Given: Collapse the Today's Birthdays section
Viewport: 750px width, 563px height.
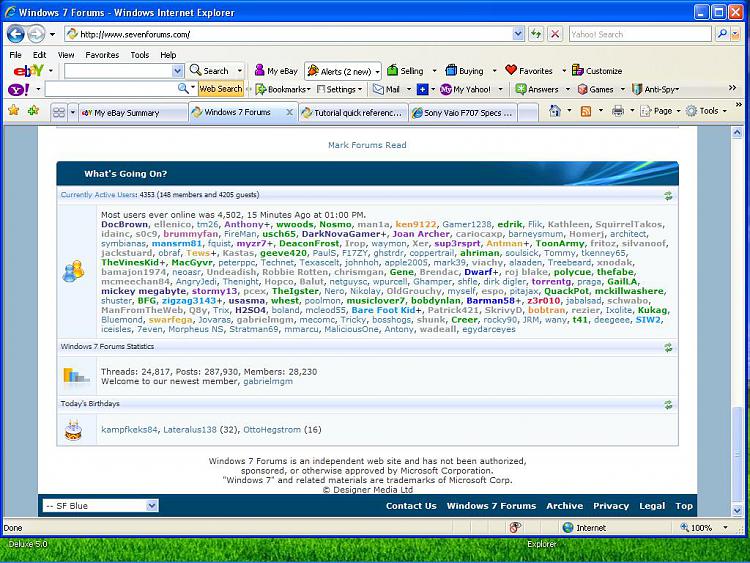Looking at the screenshot, I should click(668, 405).
